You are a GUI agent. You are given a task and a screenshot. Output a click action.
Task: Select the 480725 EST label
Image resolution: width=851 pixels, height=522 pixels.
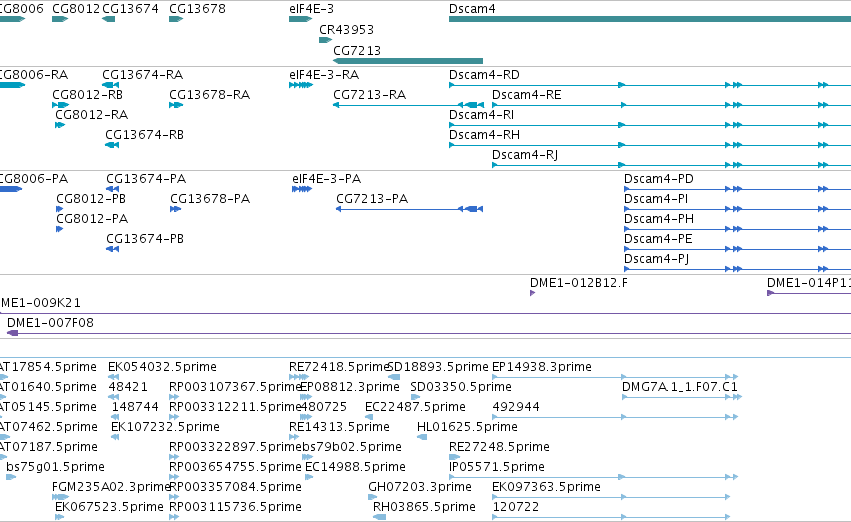click(x=323, y=407)
